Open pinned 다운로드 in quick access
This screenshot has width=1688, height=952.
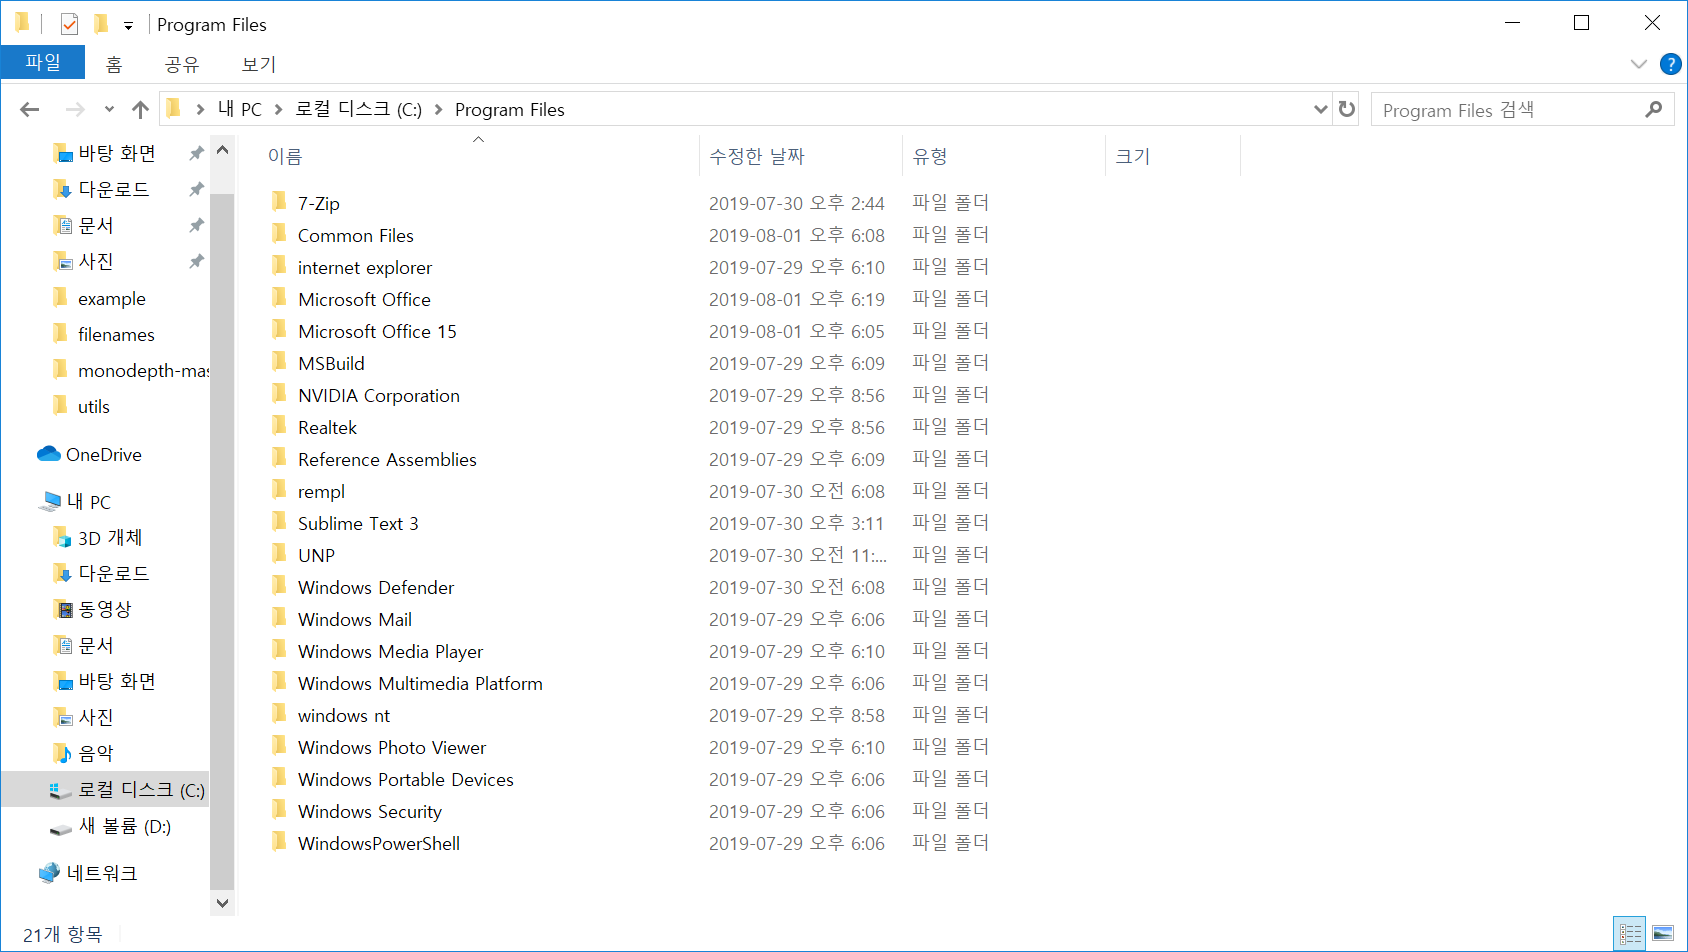113,189
